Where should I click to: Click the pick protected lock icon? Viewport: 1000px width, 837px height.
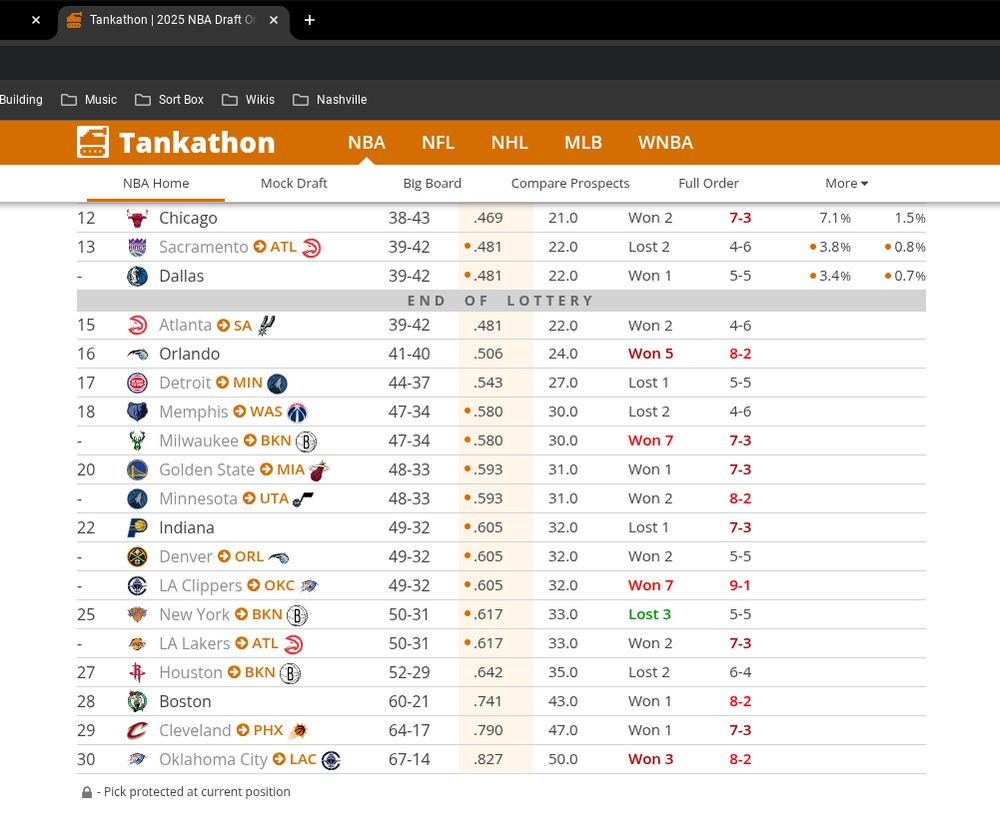tap(87, 792)
